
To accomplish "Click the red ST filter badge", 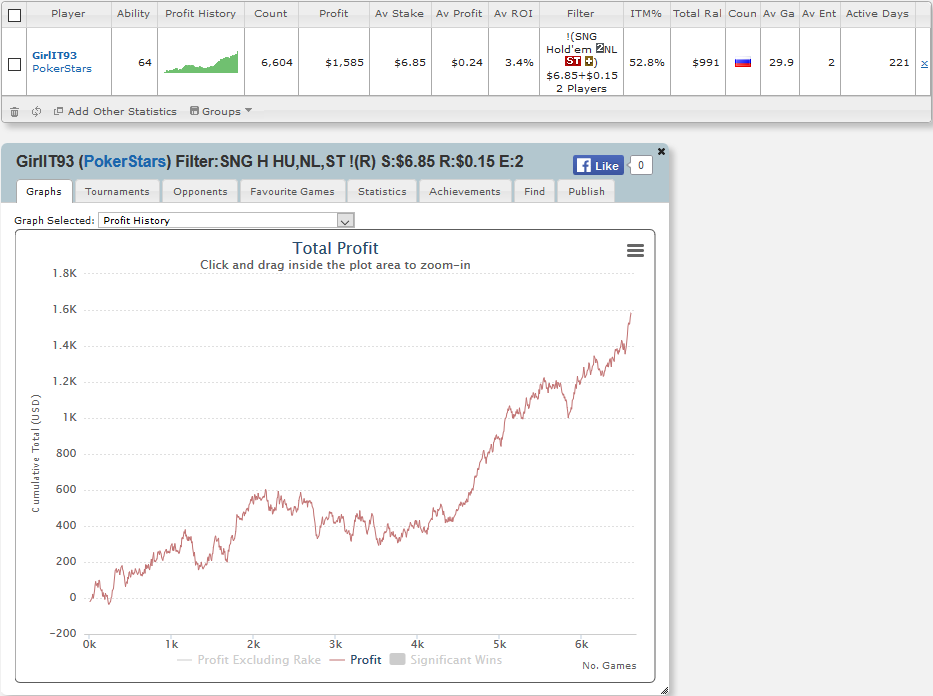I will pyautogui.click(x=572, y=61).
